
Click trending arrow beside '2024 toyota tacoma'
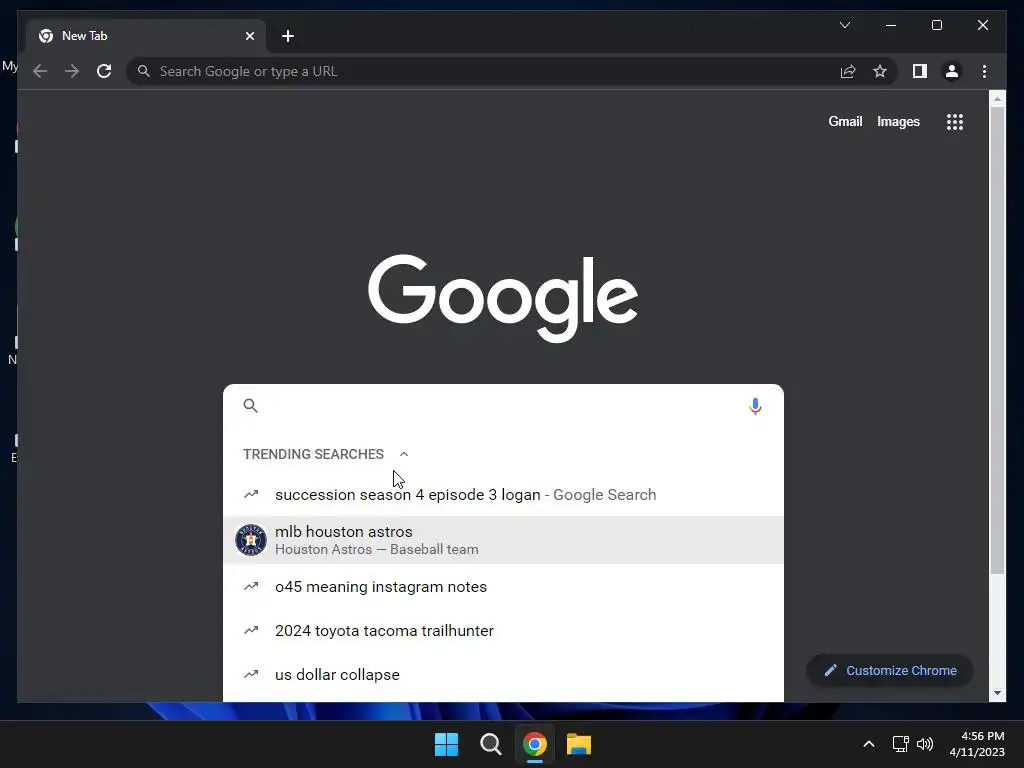pos(251,630)
